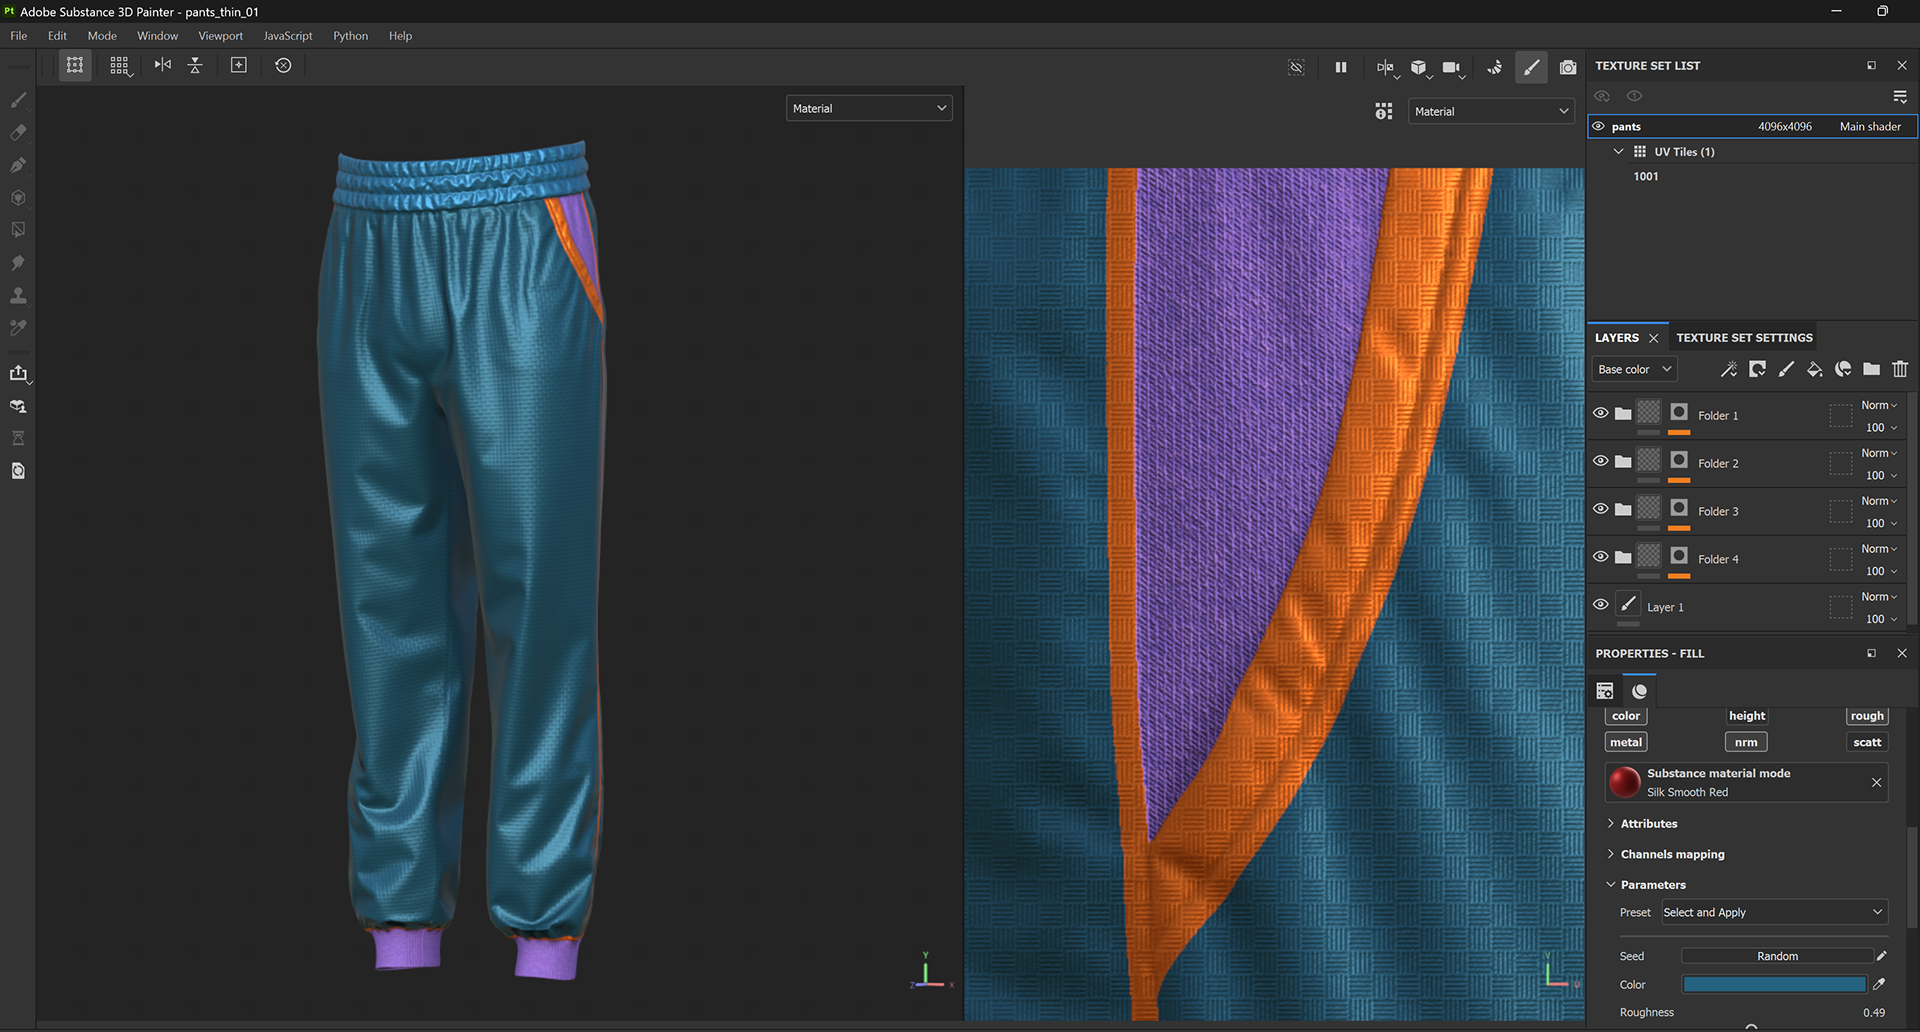Screen dimensions: 1920x1032
Task: Select the Eraser tool
Action: [x=18, y=133]
